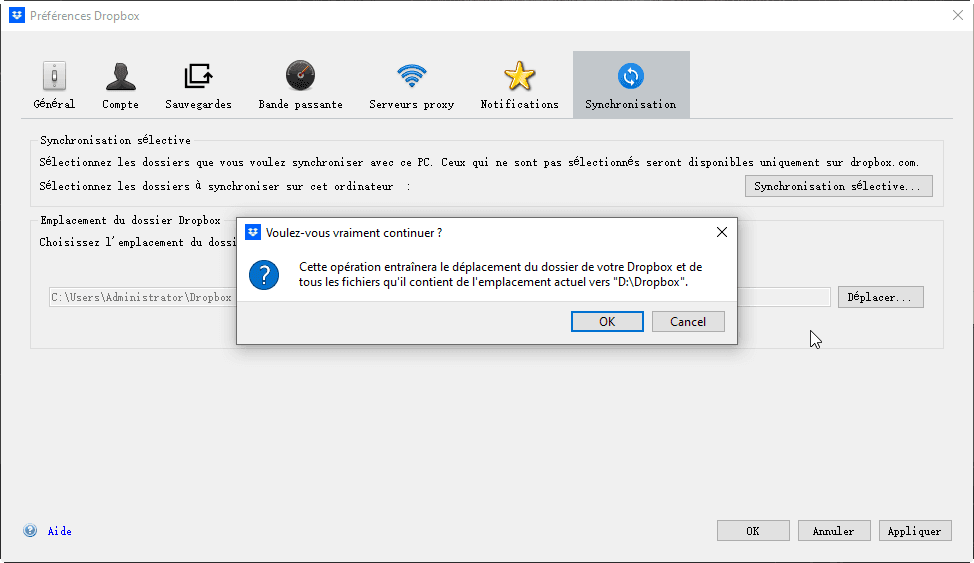Select the Sauvegardes backup icon

198,77
